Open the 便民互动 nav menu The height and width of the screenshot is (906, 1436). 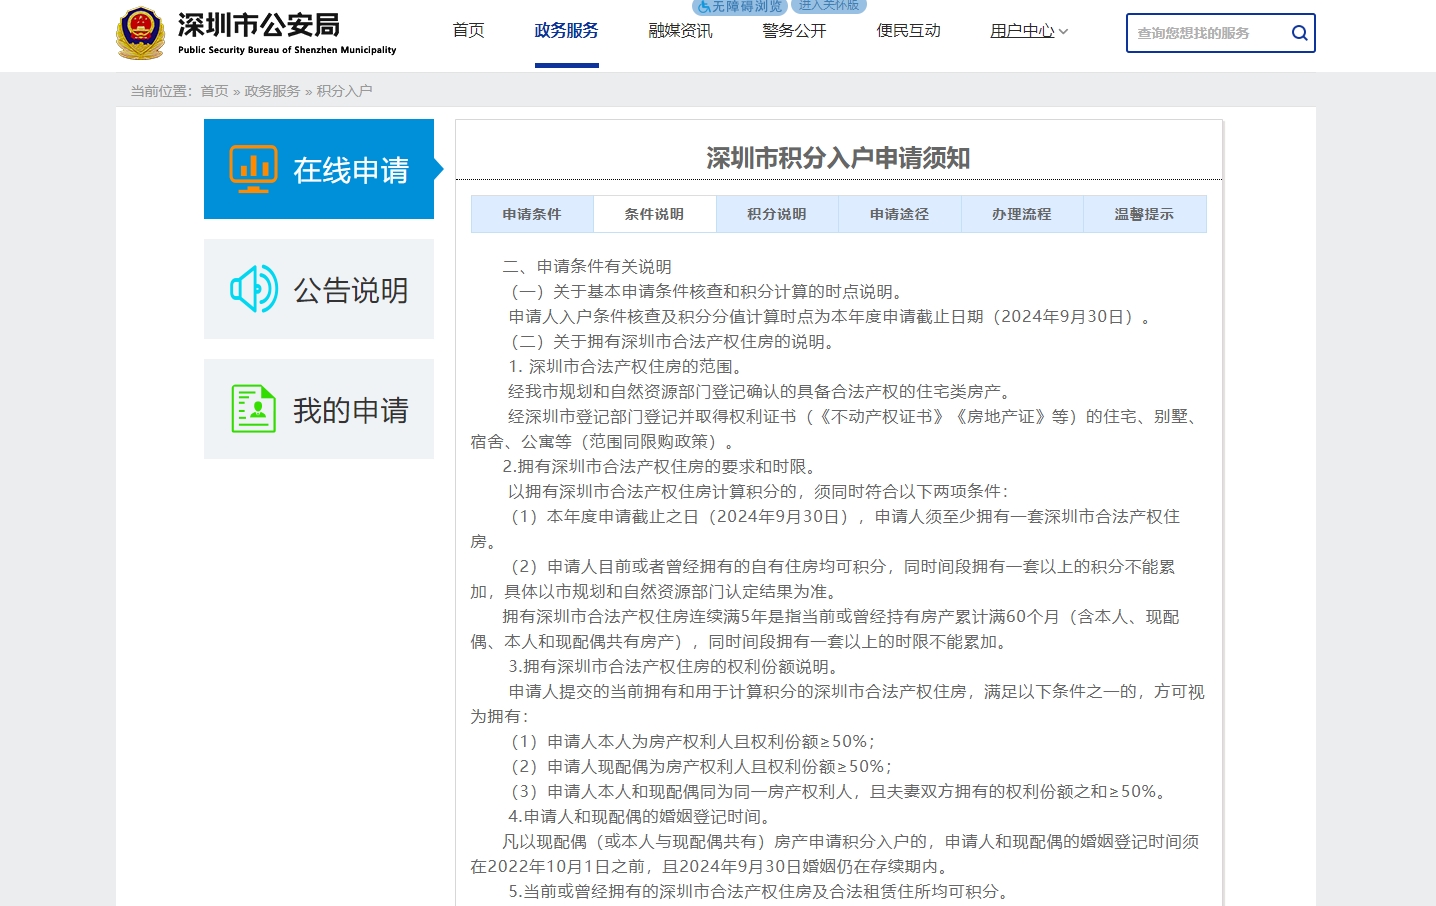(x=908, y=31)
